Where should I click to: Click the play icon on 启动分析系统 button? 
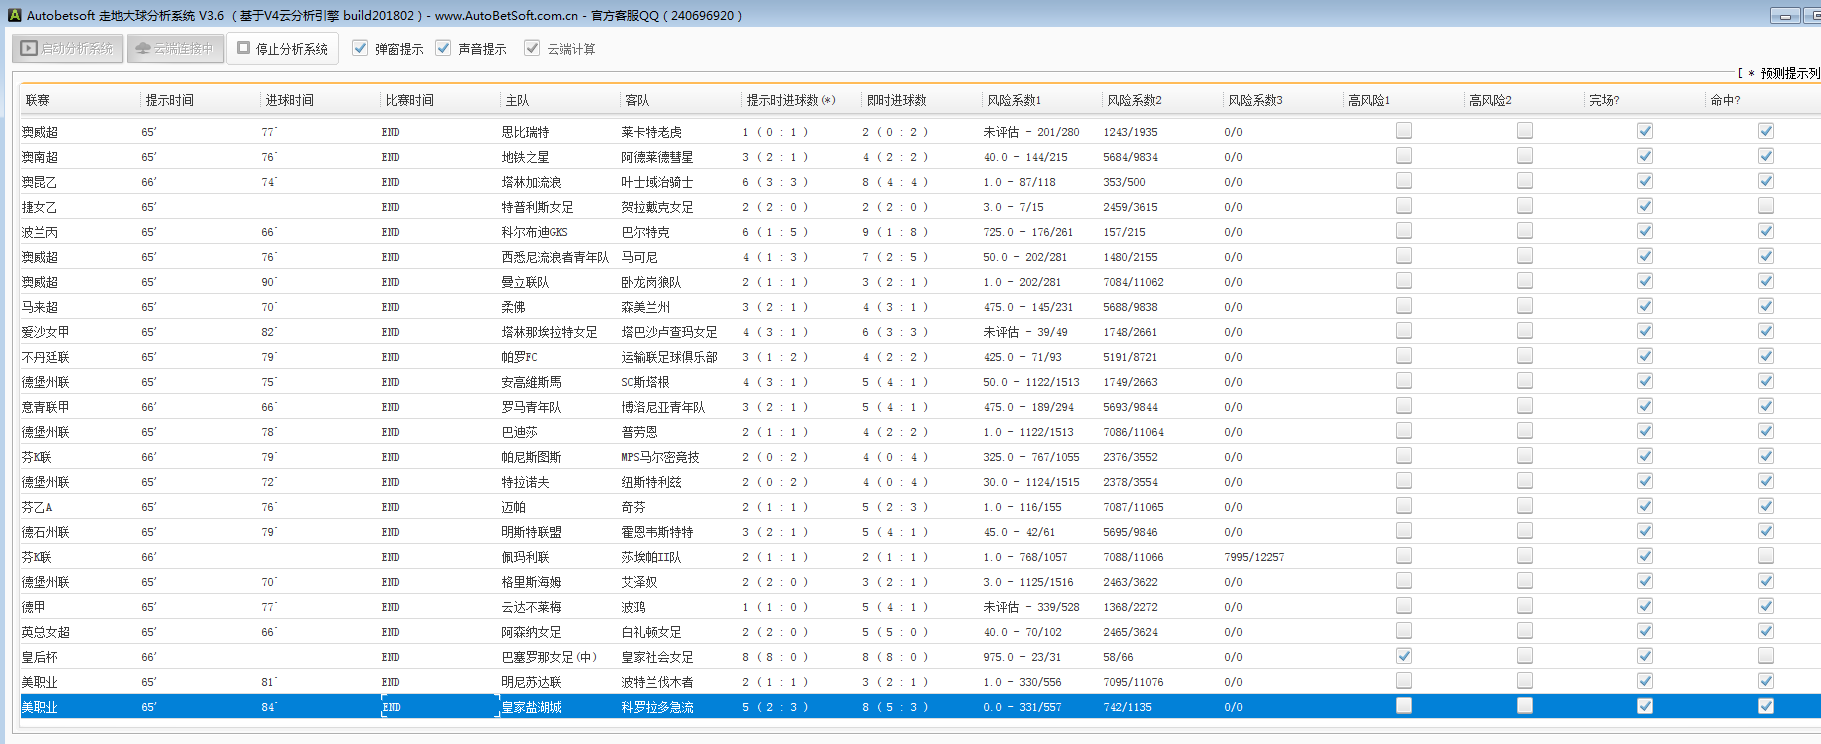(x=29, y=48)
